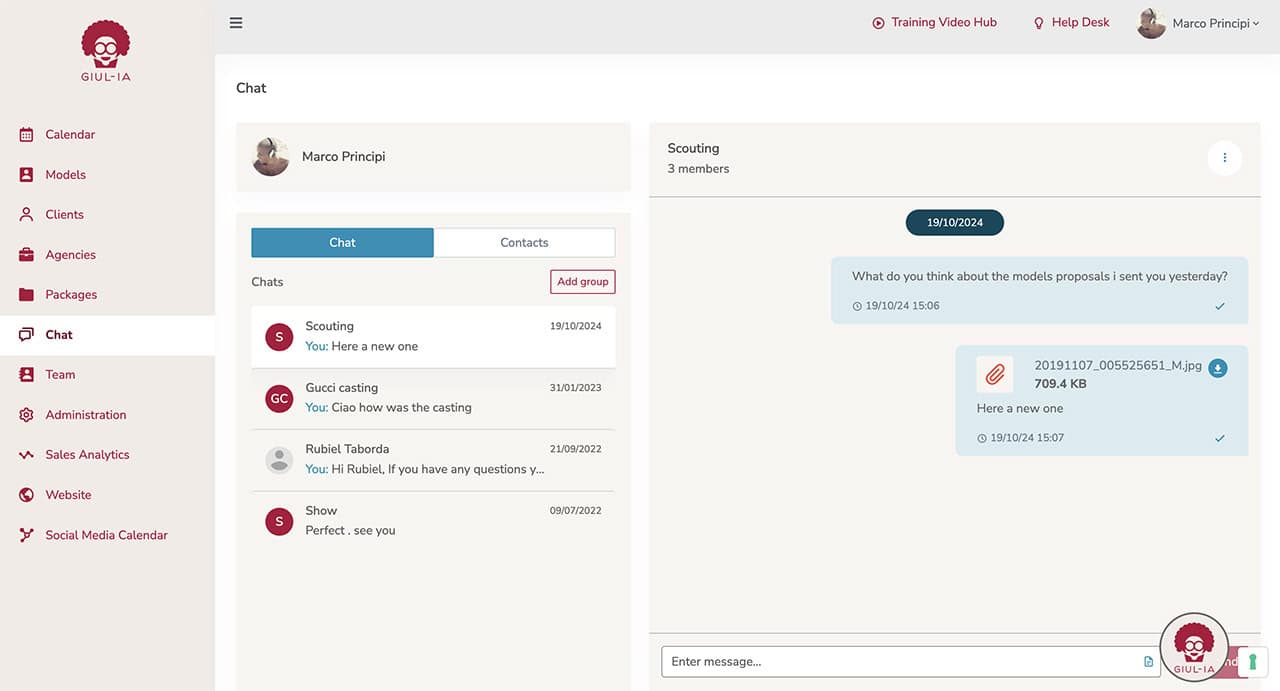This screenshot has height=691, width=1280.
Task: Click the 19/10/2024 date badge
Action: (x=954, y=223)
